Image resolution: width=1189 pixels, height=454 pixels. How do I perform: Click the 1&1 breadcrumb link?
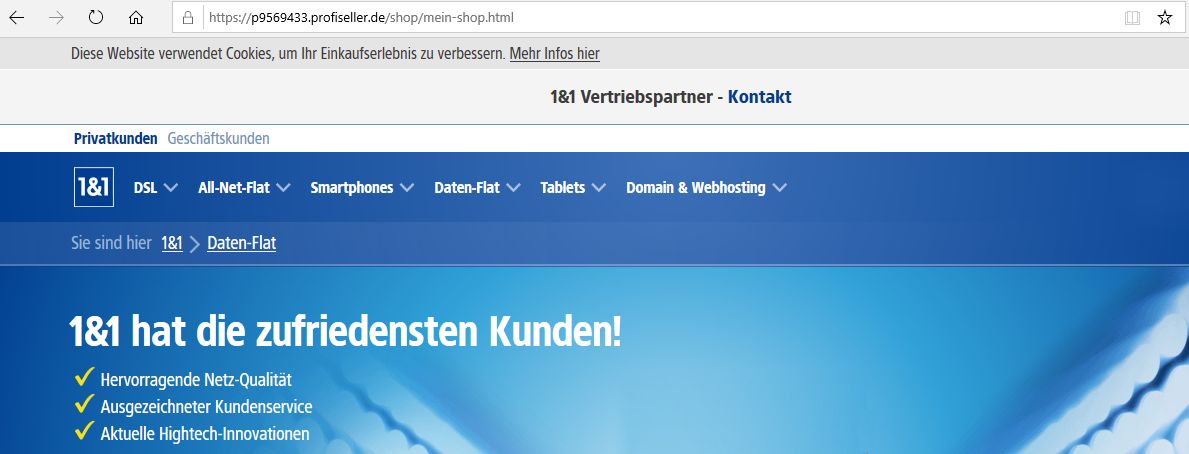pos(172,243)
